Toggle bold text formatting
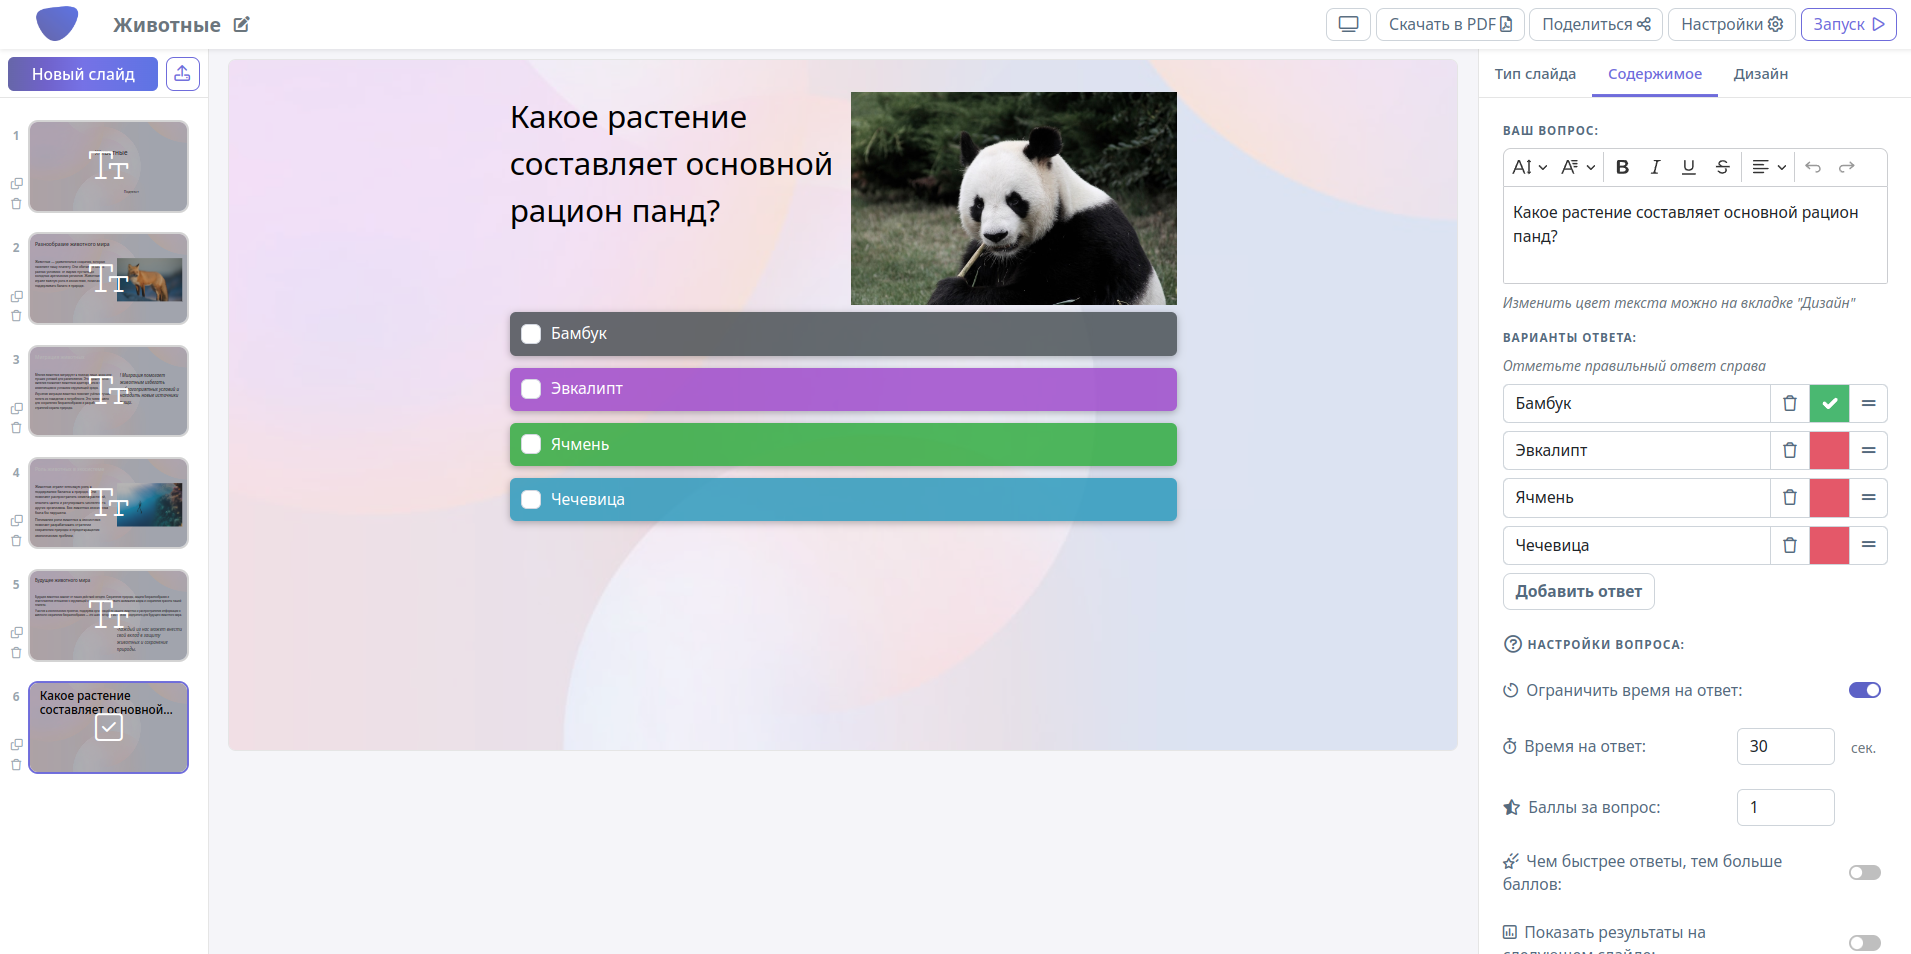1911x954 pixels. (1622, 167)
